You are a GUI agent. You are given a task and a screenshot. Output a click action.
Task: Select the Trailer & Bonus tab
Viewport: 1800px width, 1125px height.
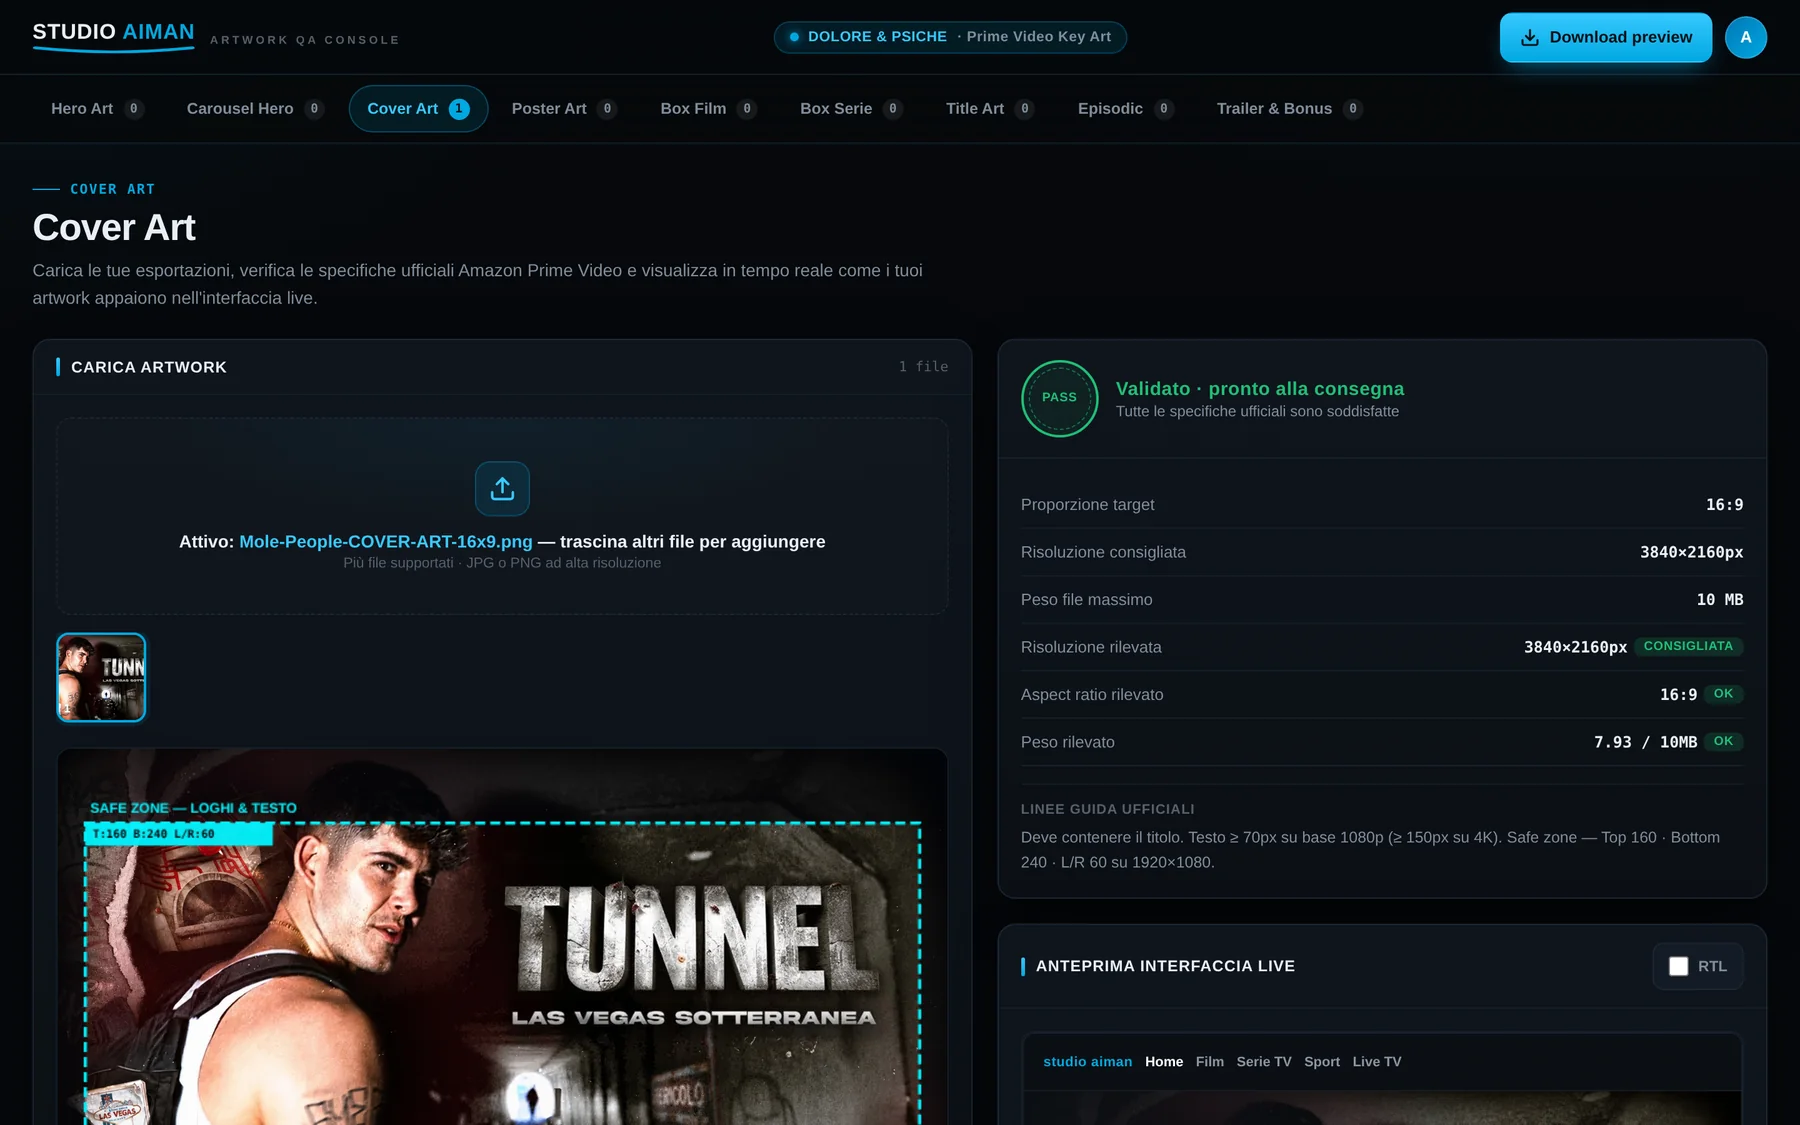tap(1289, 109)
